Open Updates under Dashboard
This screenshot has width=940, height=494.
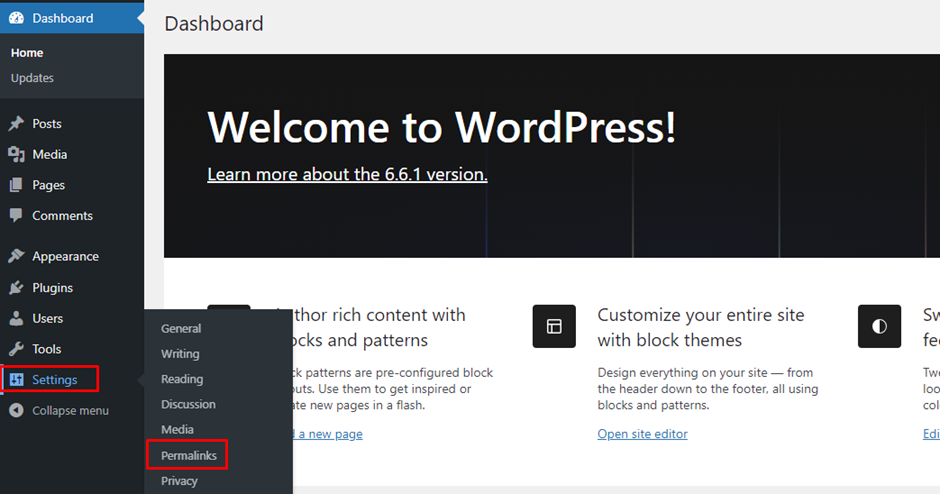pyautogui.click(x=32, y=78)
